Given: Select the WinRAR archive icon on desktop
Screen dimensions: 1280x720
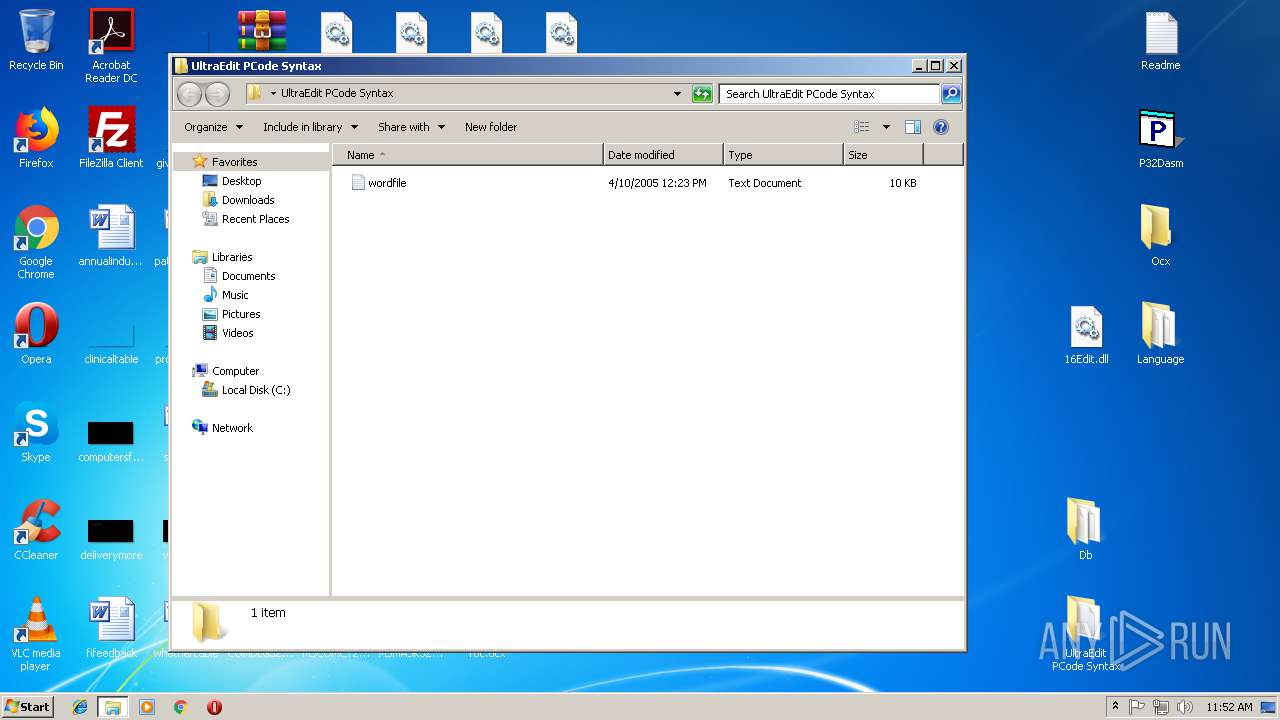Looking at the screenshot, I should pos(262,30).
